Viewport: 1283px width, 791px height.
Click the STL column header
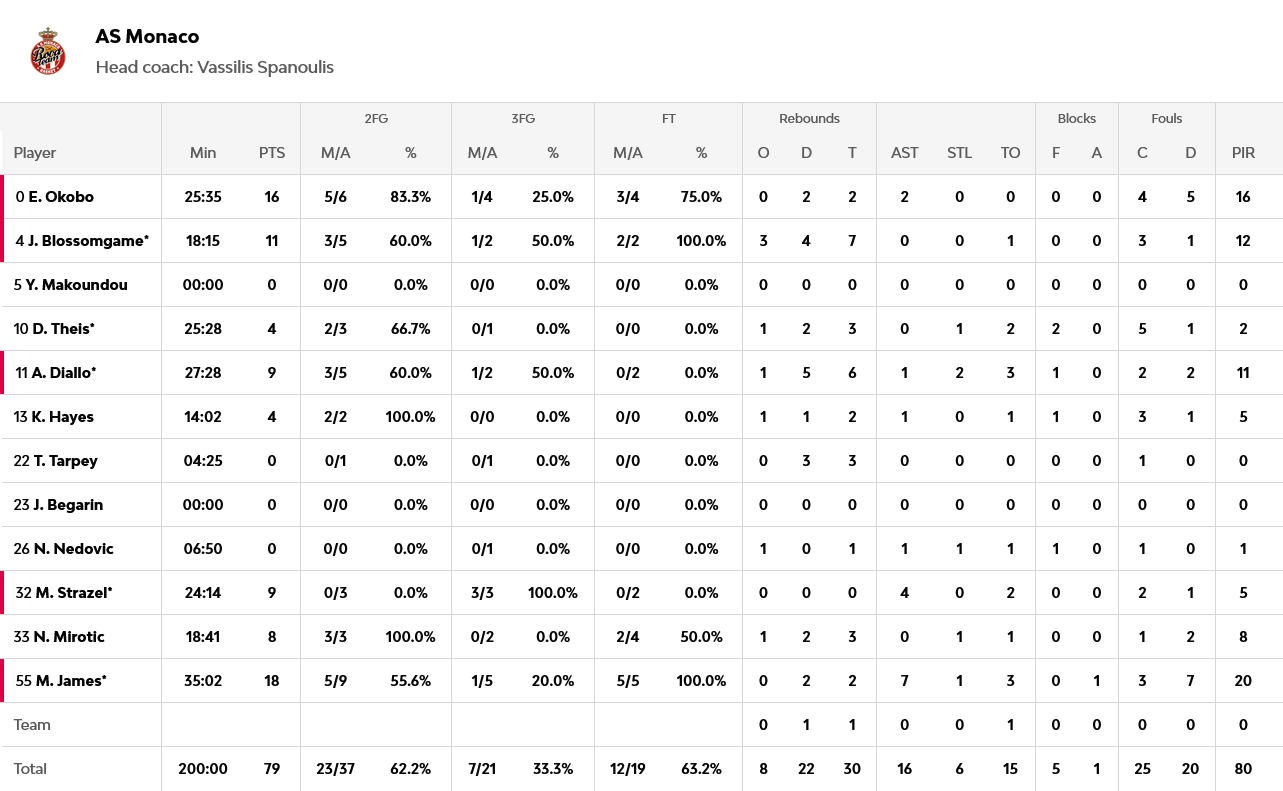959,153
